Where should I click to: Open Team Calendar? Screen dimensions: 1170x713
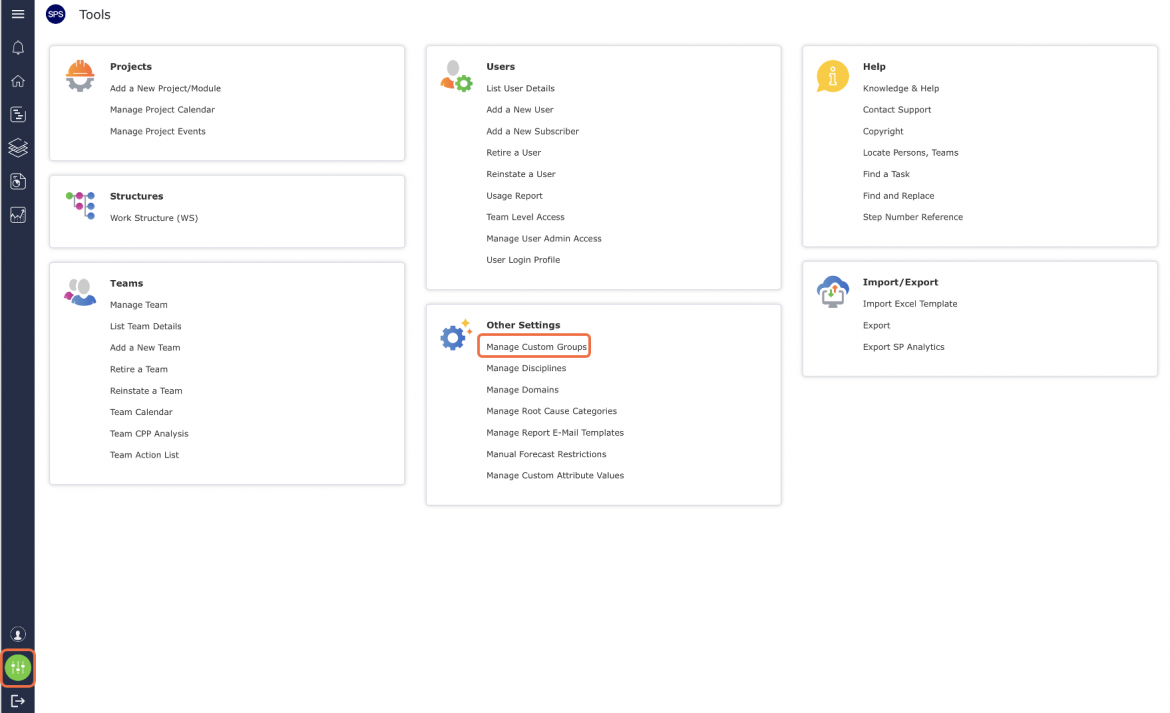[141, 412]
